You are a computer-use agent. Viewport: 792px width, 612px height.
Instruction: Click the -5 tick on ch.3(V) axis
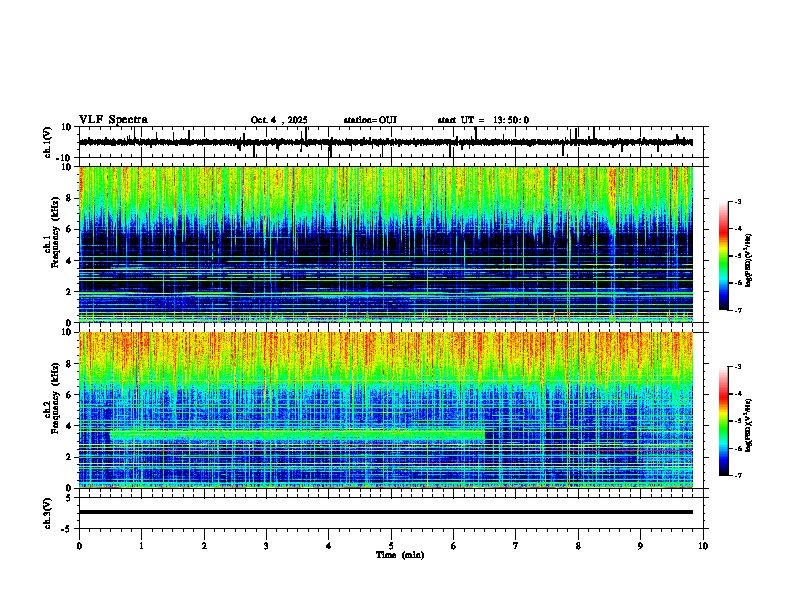pos(67,529)
